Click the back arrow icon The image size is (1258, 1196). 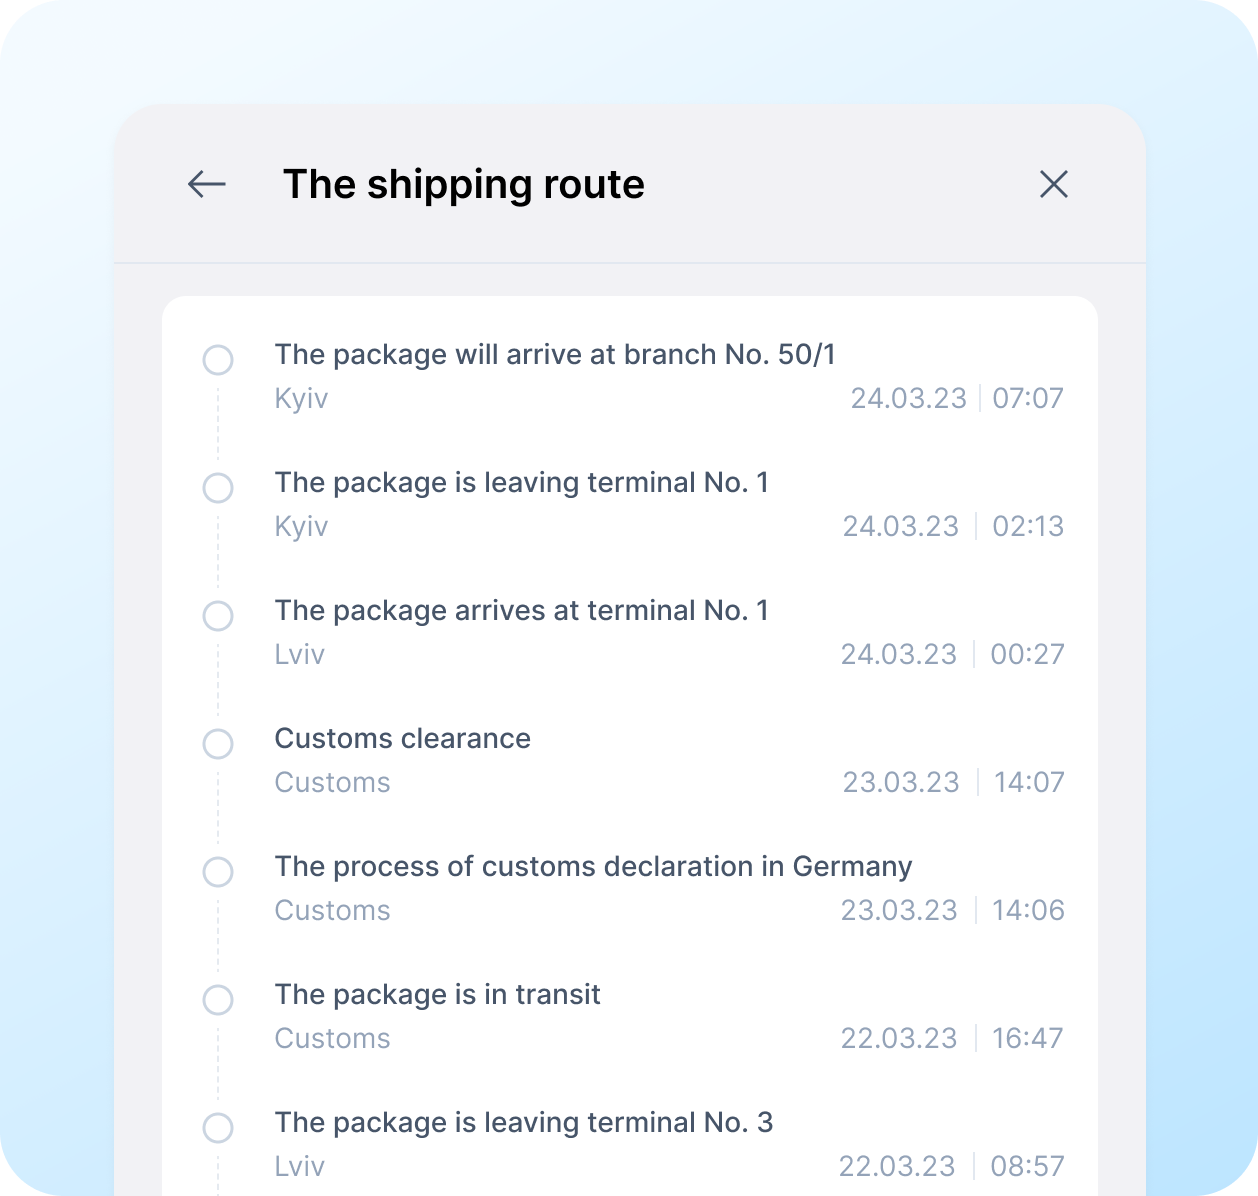[x=207, y=184]
